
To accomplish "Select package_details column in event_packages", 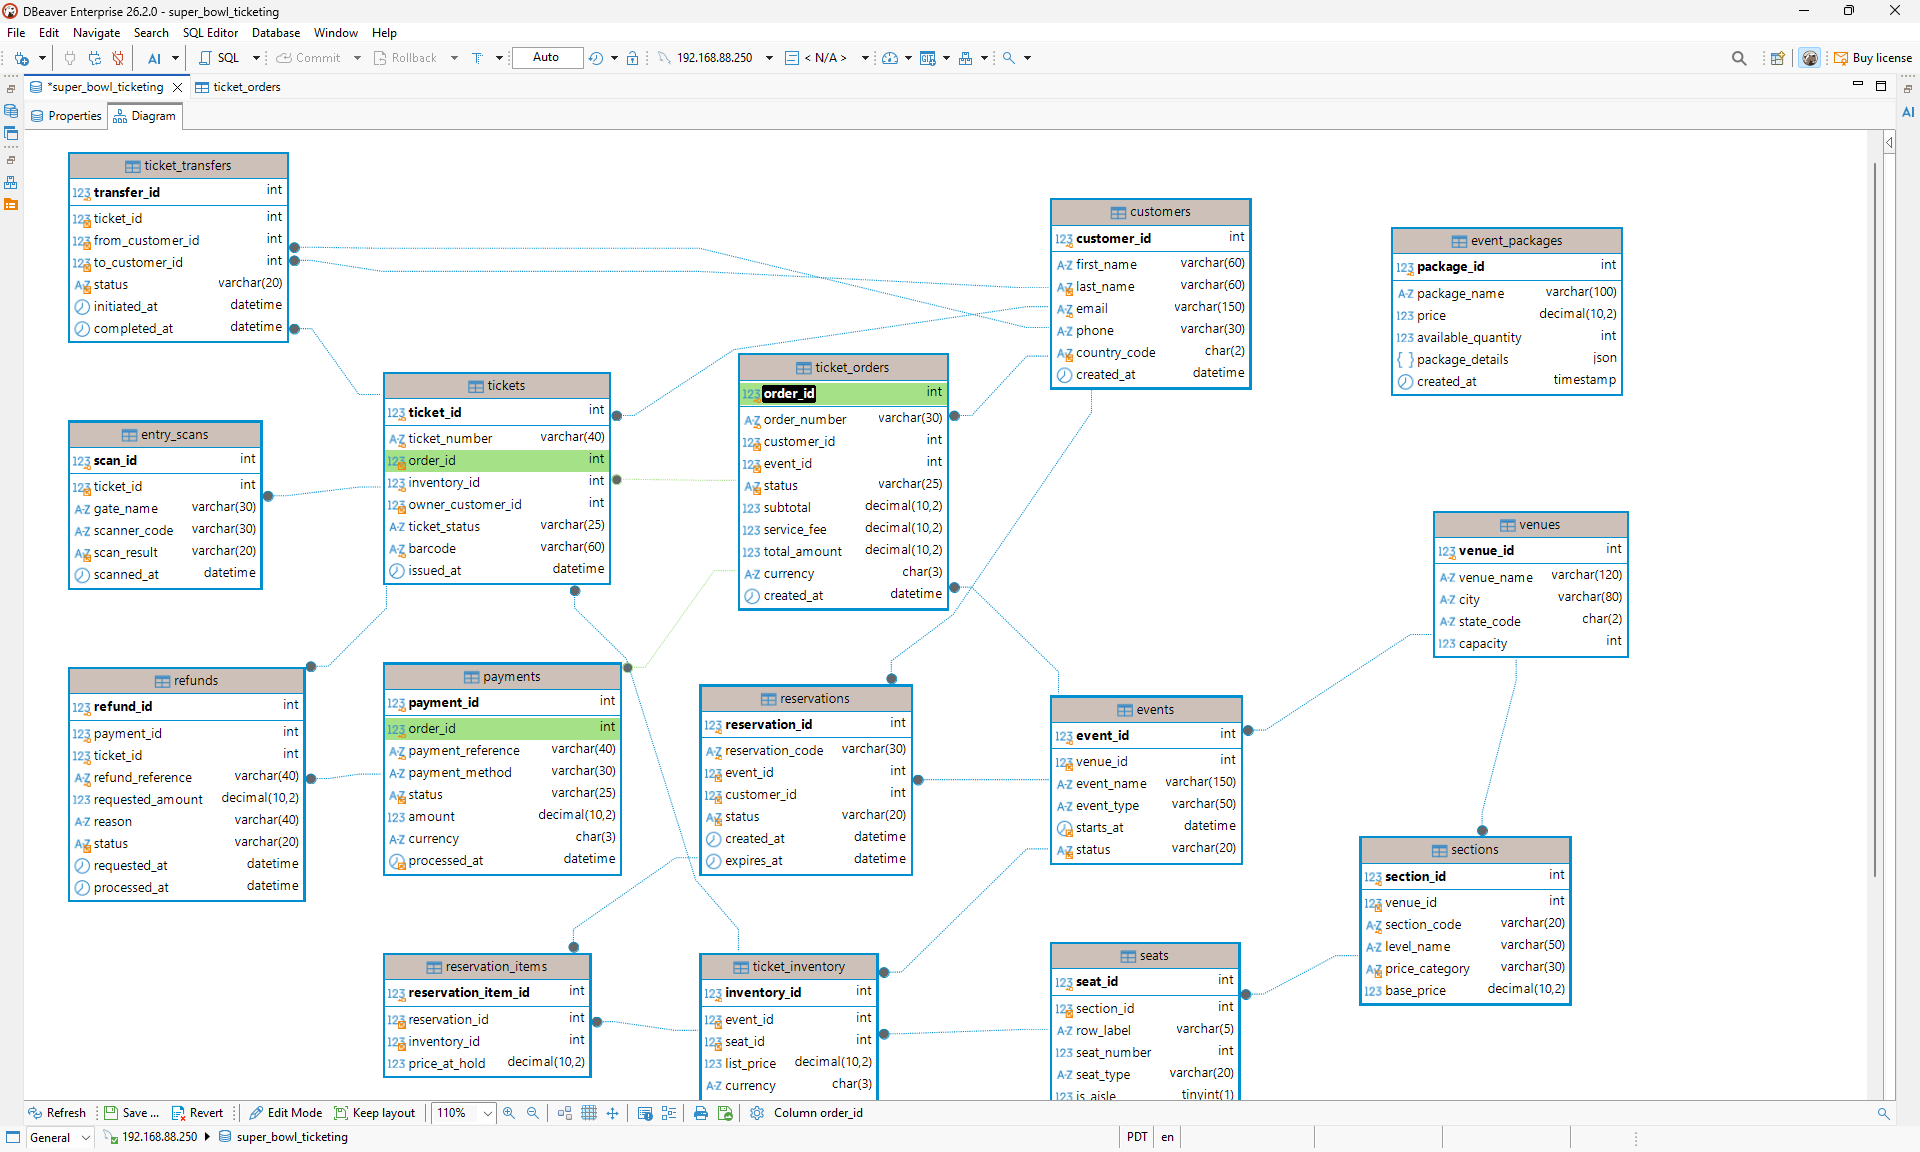I will pyautogui.click(x=1506, y=359).
